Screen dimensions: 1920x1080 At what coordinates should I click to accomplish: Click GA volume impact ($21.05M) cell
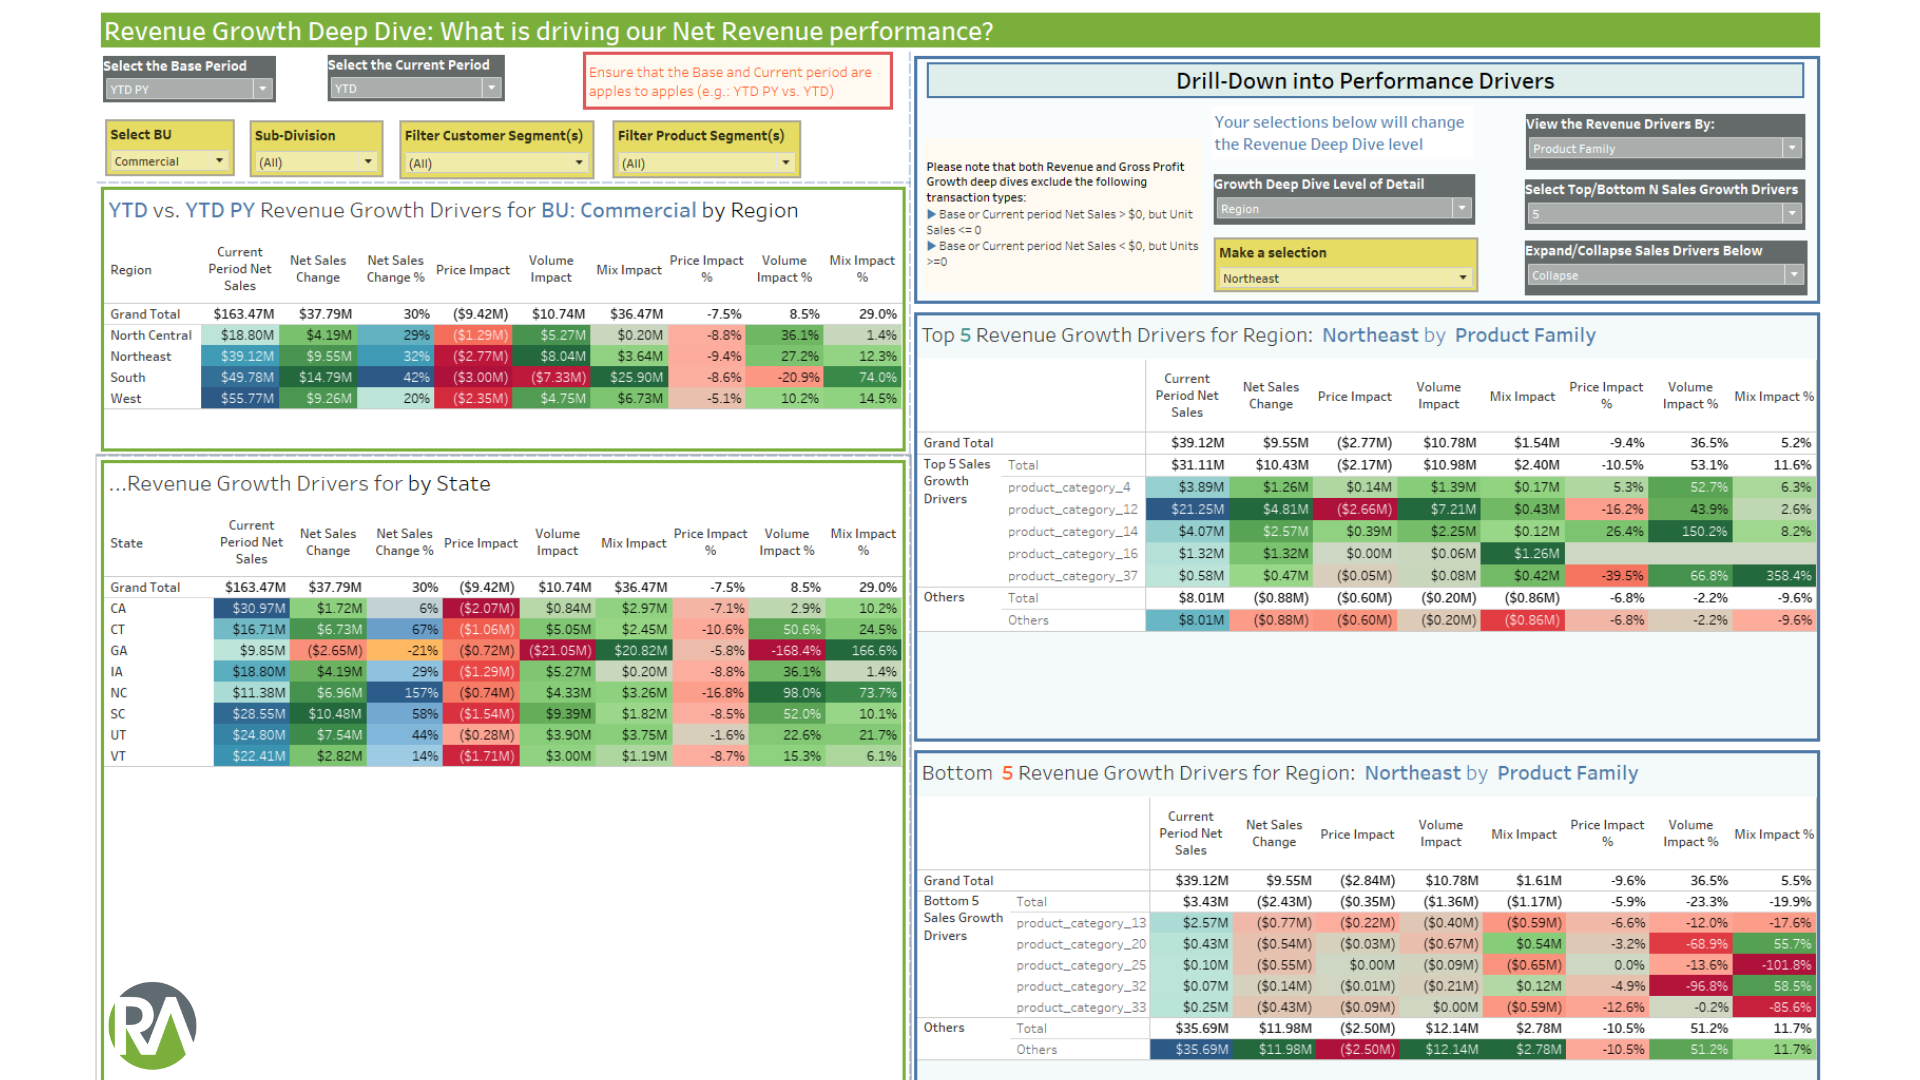(x=557, y=650)
